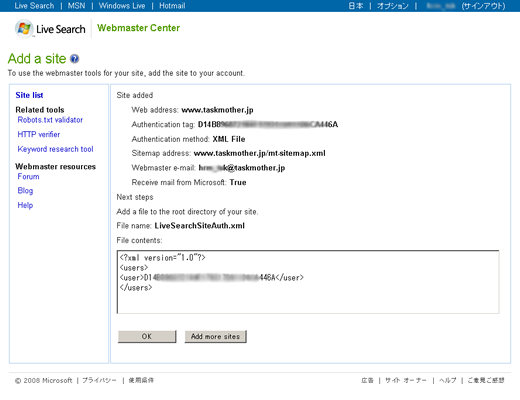Click the sitemap address www.taskmother.jp/mt-sitemap.xml
520x400 pixels.
pyautogui.click(x=259, y=153)
